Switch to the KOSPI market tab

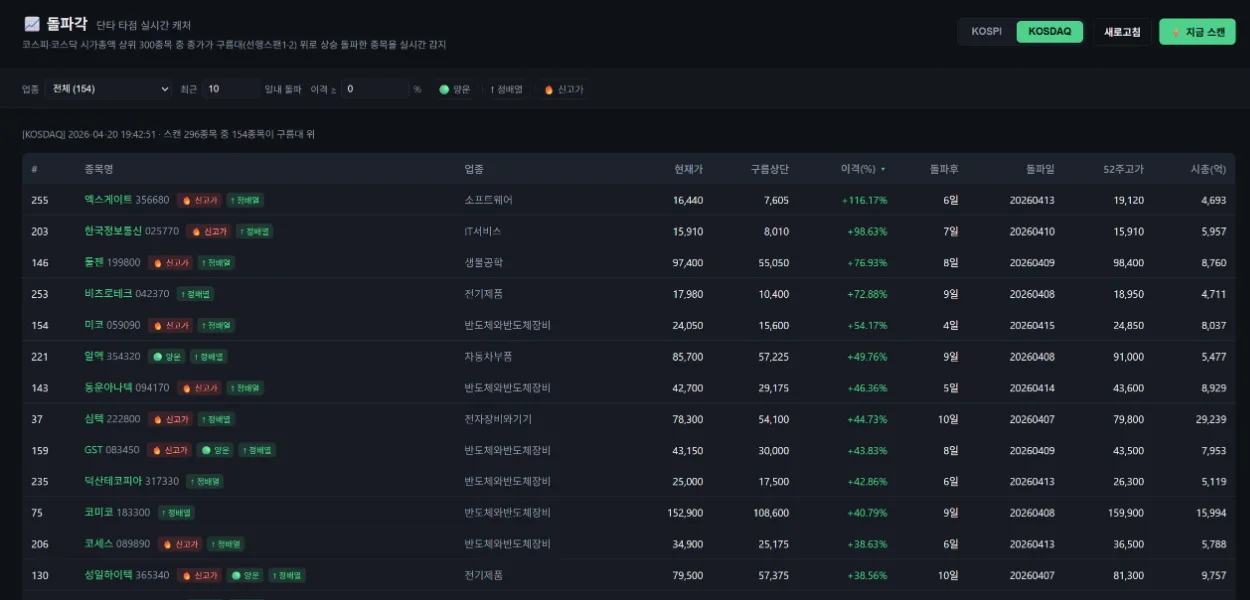point(986,32)
